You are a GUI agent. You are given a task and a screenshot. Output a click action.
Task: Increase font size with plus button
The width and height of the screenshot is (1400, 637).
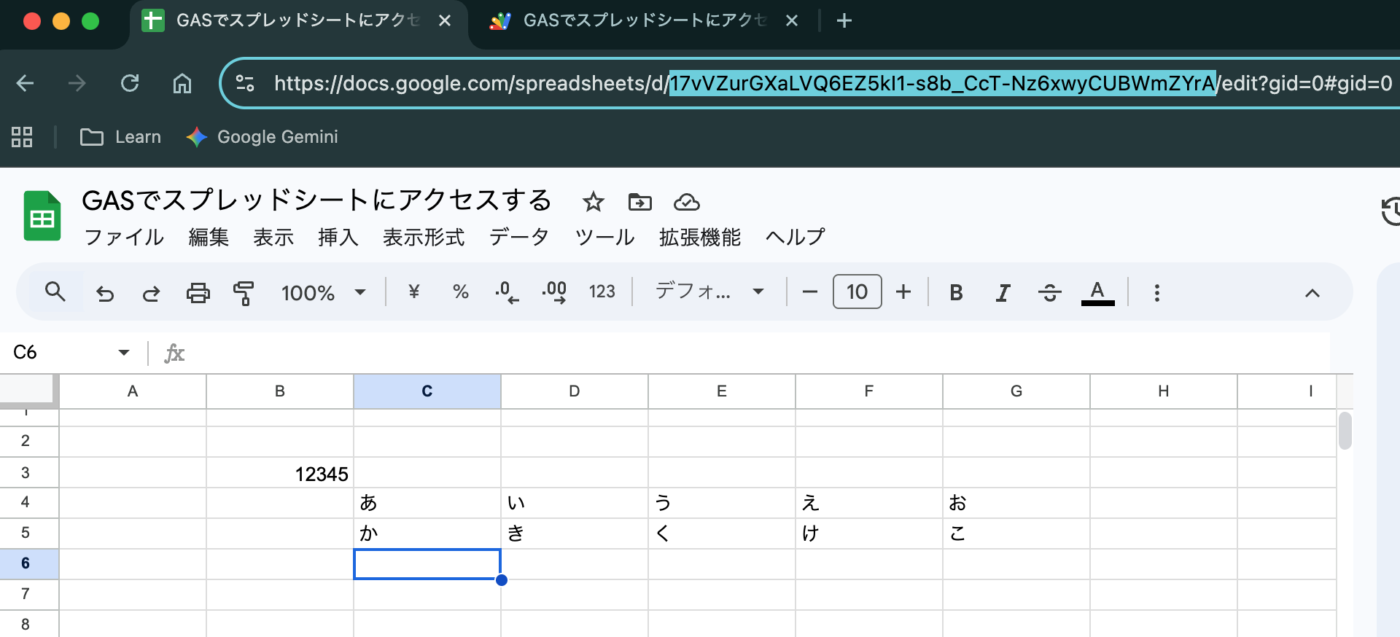(903, 292)
